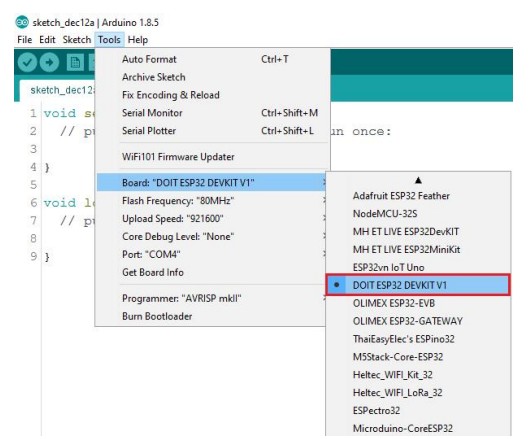Choose Auto Format from Tools menu
This screenshot has height=439, width=530.
point(212,59)
